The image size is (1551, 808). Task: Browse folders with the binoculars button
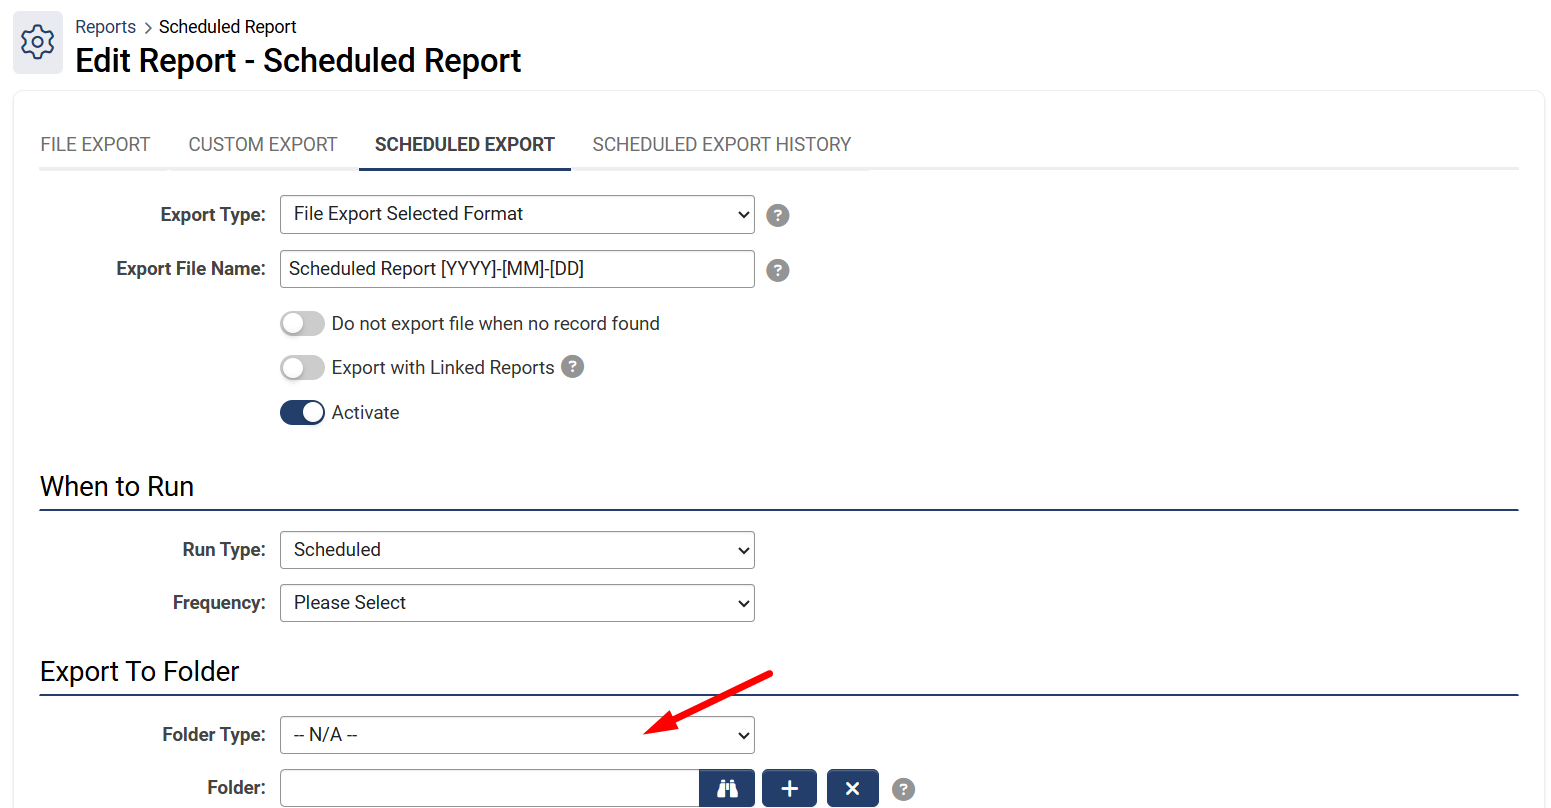[727, 788]
